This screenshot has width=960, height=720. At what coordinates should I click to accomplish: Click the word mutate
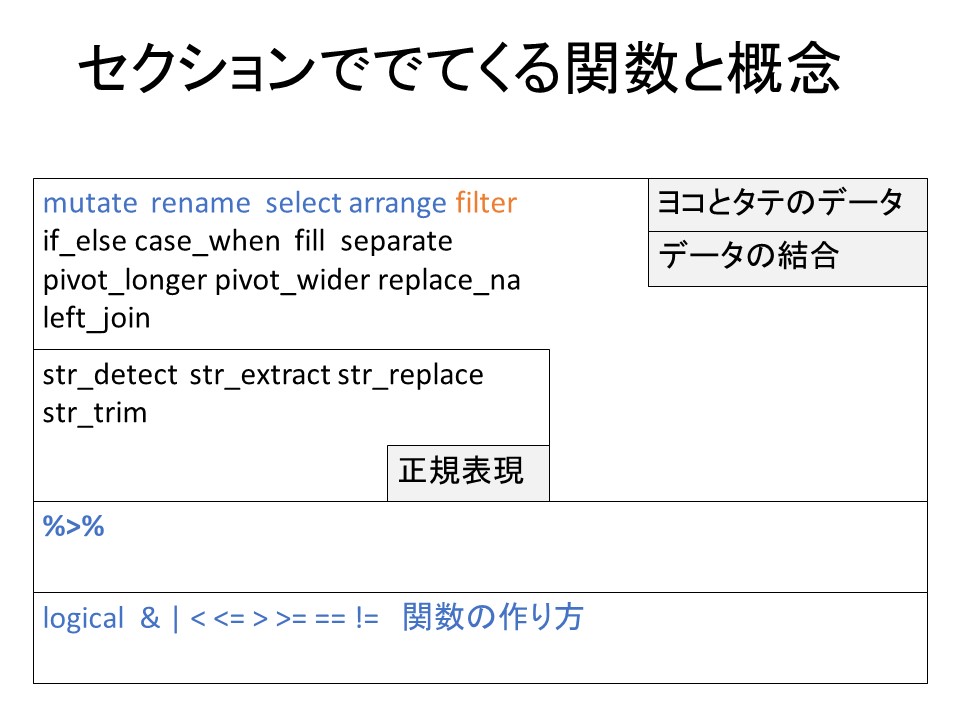[90, 204]
